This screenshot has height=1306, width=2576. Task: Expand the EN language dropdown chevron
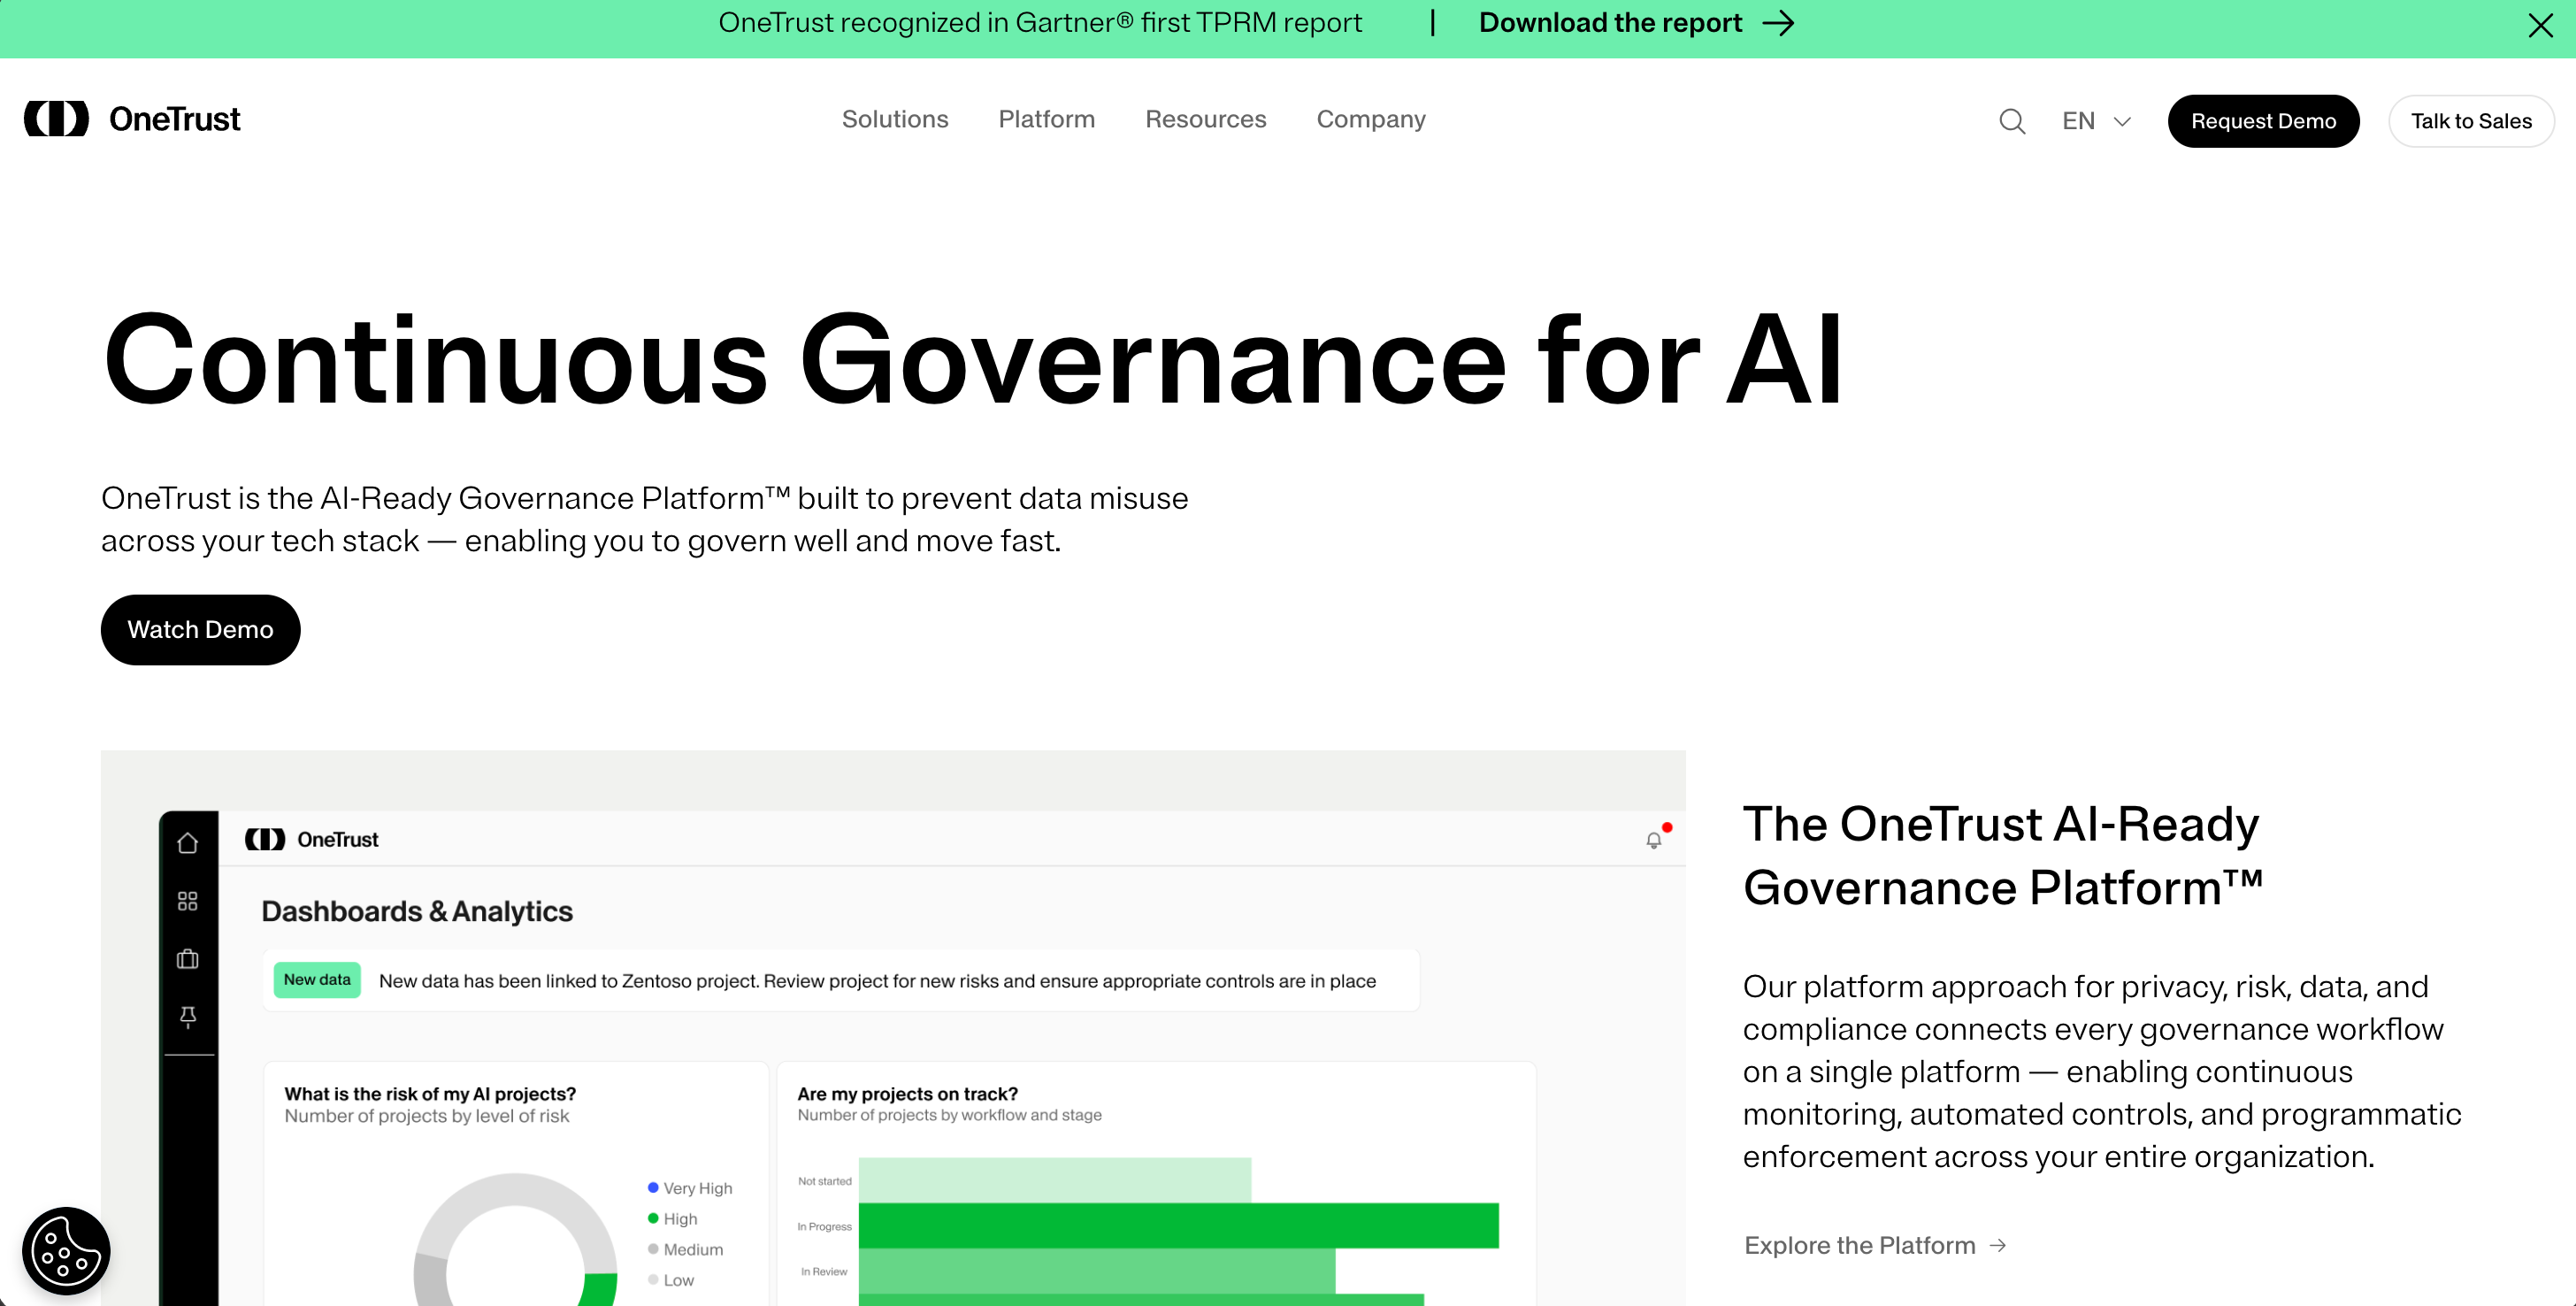[x=2122, y=121]
